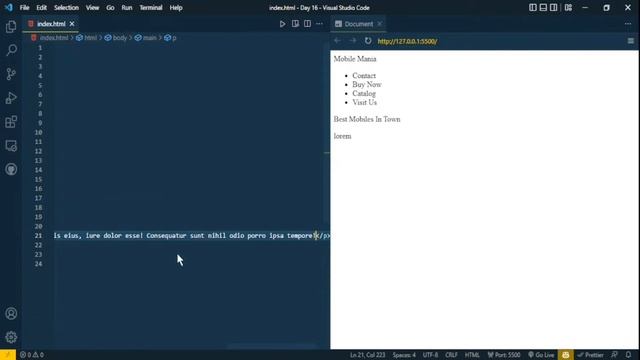Split the editor right

307,24
